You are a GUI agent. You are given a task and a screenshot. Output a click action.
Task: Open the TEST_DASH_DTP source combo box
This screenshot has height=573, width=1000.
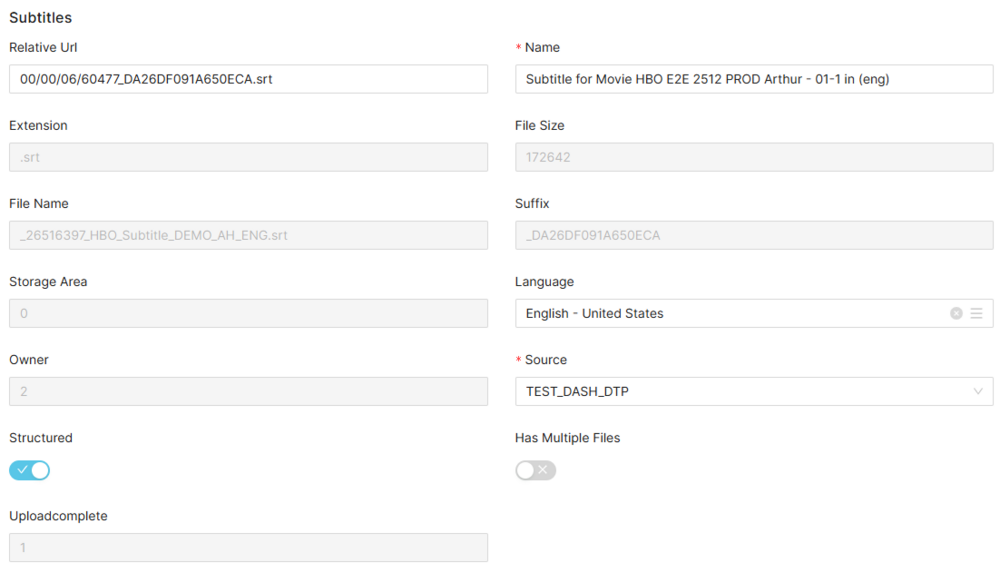click(x=740, y=391)
